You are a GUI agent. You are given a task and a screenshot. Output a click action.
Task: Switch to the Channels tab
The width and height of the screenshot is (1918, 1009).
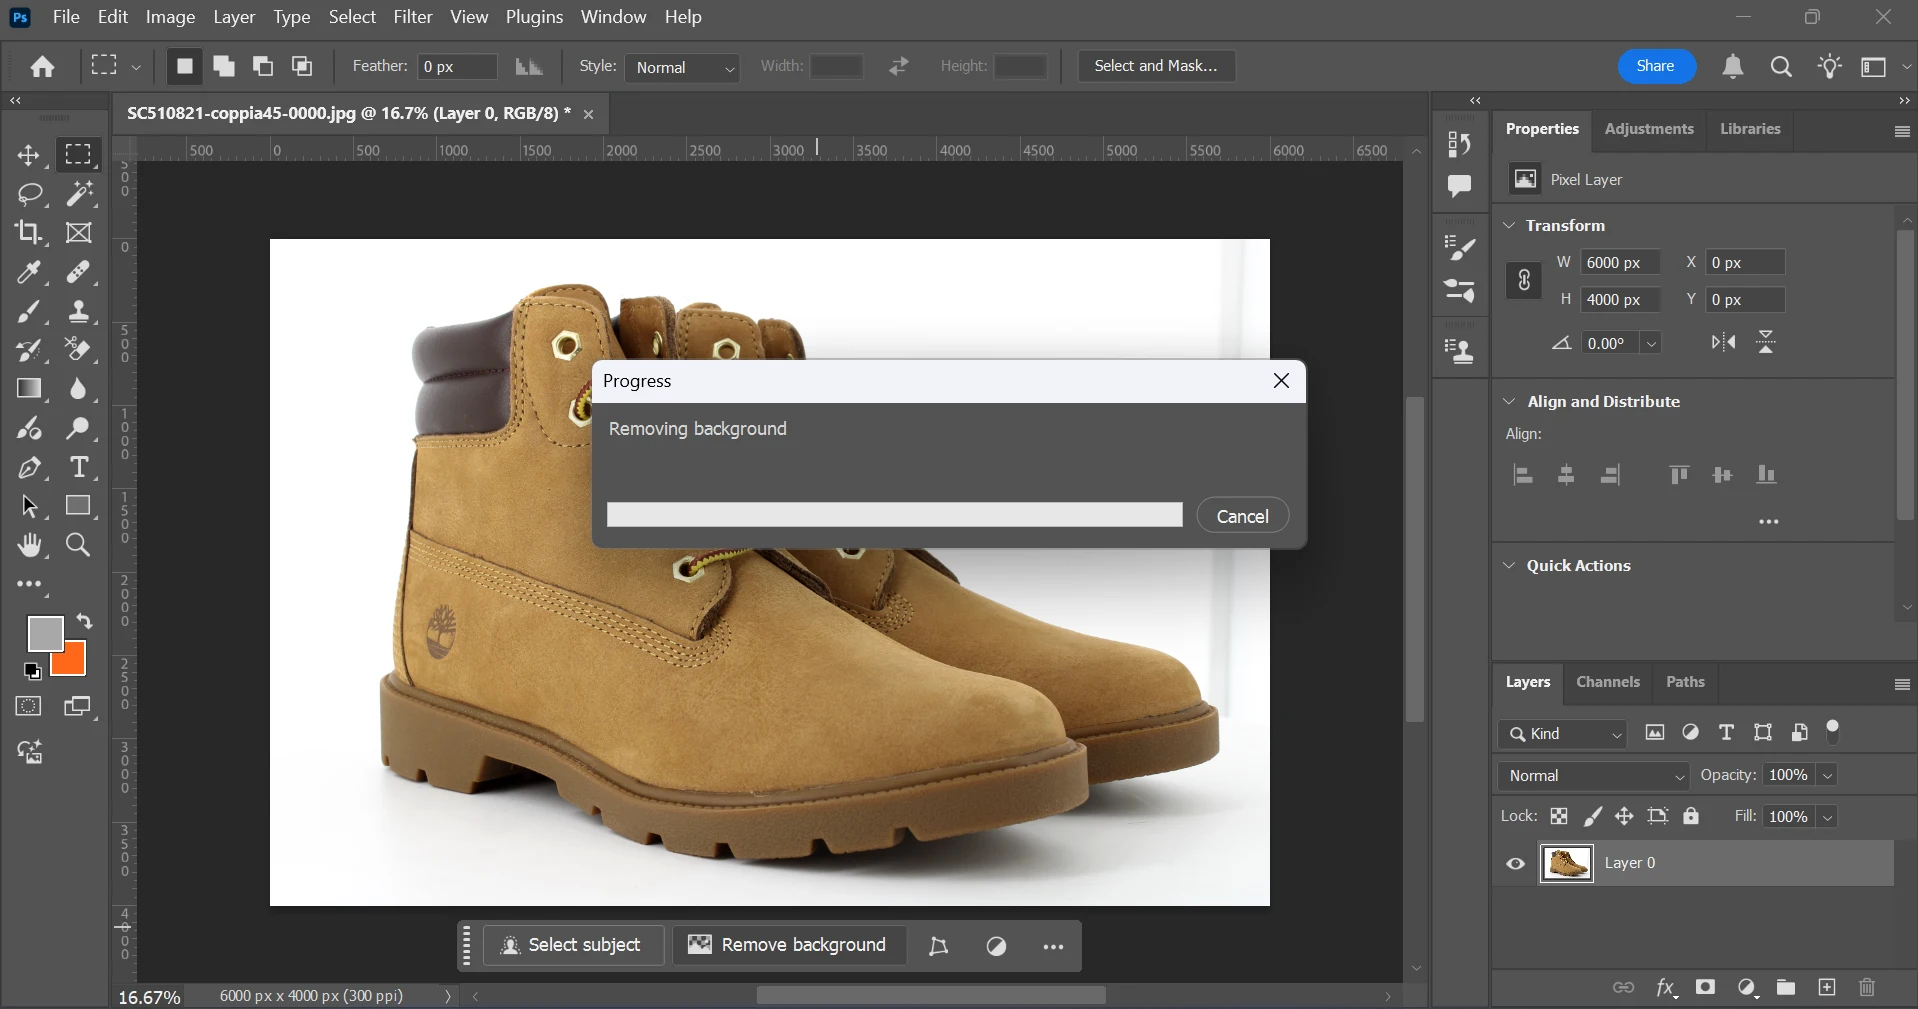pyautogui.click(x=1608, y=682)
